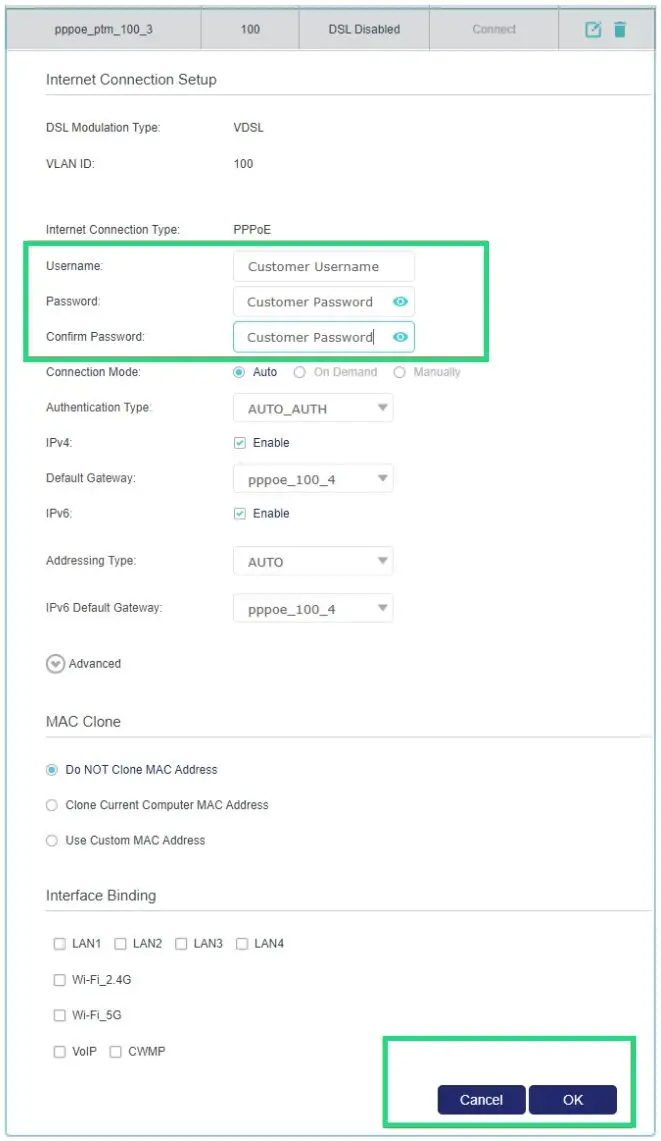Disable the IPv6 Enable checkbox
Screen dimensions: 661x1141
[240, 513]
